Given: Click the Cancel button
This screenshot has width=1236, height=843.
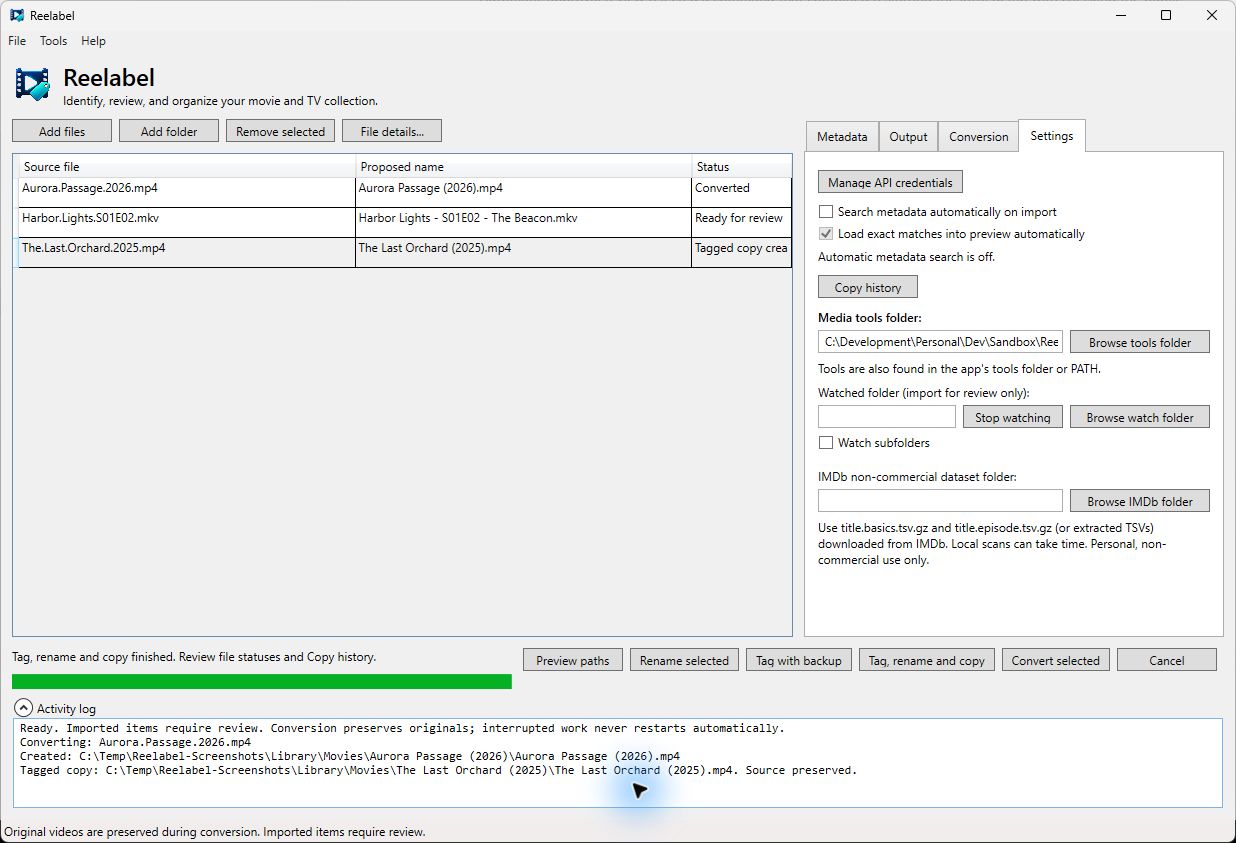Looking at the screenshot, I should coord(1167,660).
